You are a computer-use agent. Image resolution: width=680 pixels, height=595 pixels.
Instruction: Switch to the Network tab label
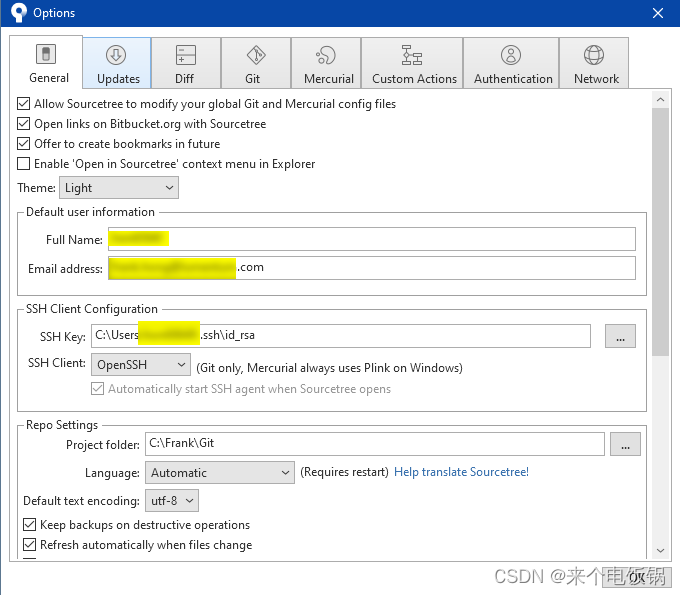[x=596, y=79]
